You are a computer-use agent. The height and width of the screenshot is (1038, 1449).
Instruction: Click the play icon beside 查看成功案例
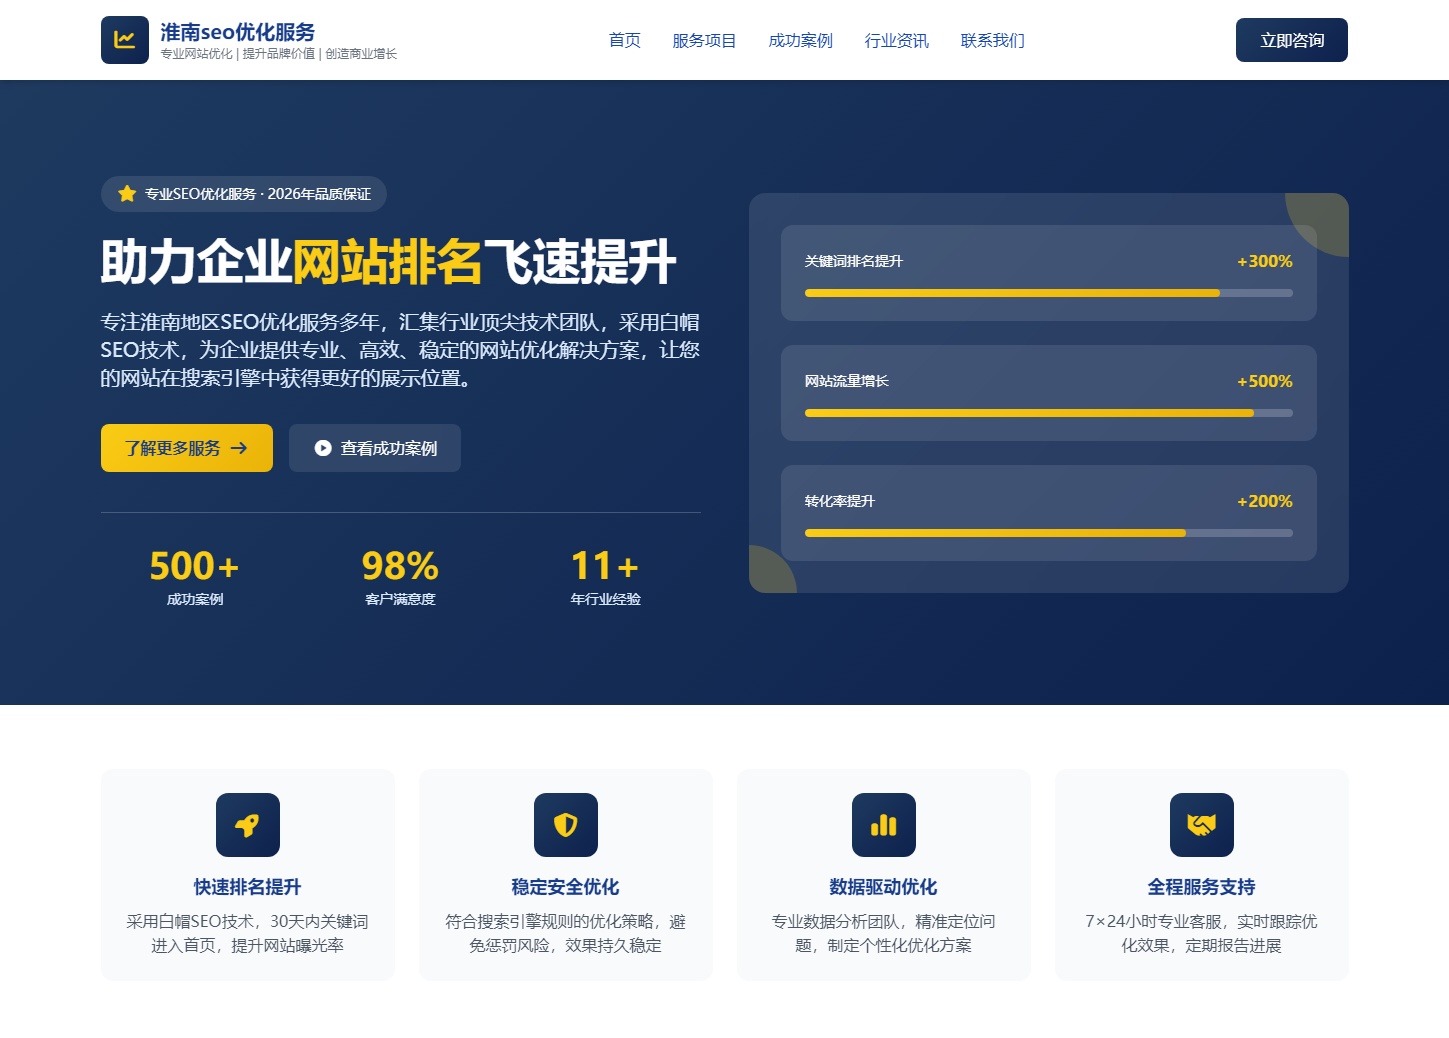click(323, 448)
